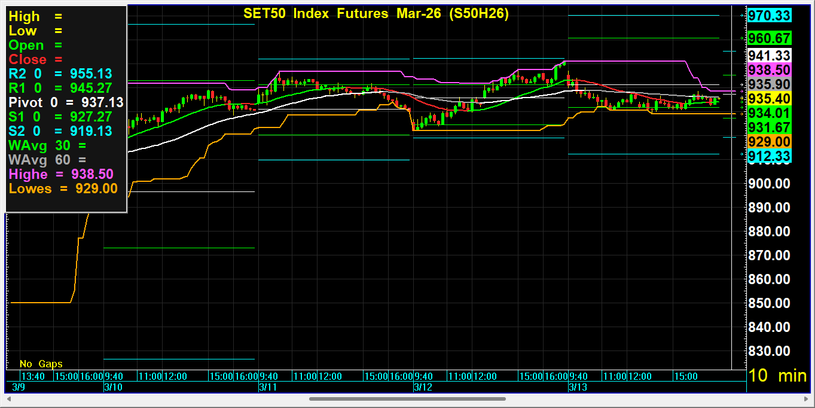Click the green 960.67 price tag
The image size is (815, 408).
pyautogui.click(x=770, y=38)
